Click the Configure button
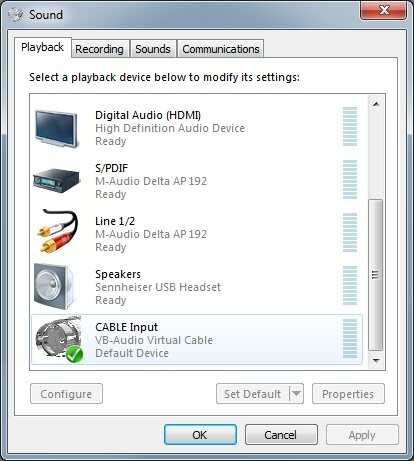 tap(66, 394)
